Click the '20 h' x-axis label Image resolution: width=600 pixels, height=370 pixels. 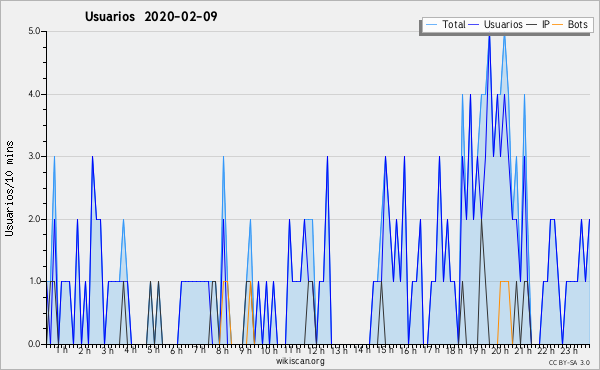(500, 350)
